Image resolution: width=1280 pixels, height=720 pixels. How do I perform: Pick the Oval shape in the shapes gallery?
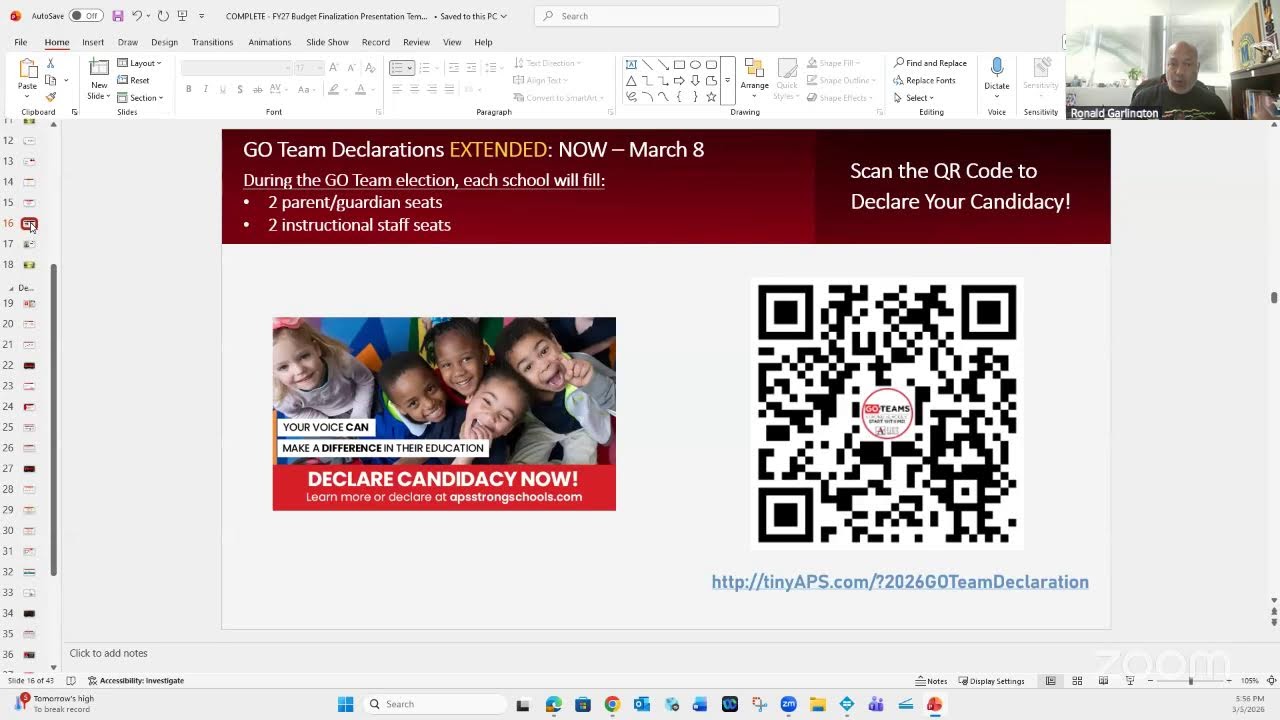[695, 65]
